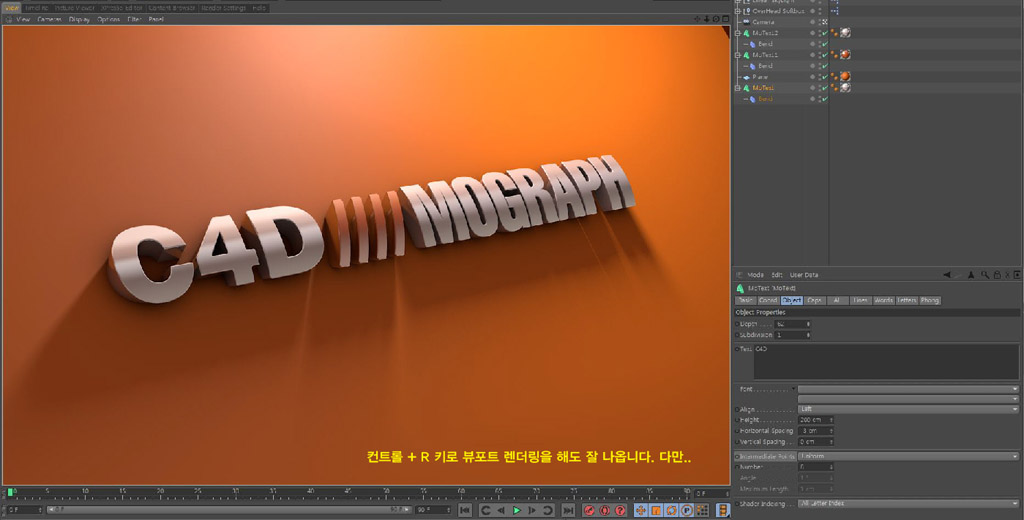Open the viewport Filter menu
Screen dimensions: 1024x520
coord(134,20)
